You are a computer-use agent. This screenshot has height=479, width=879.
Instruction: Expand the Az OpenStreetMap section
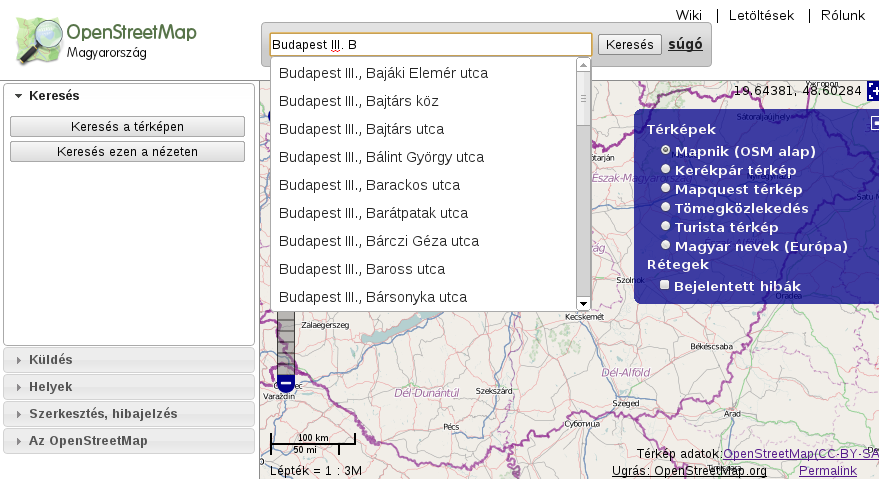click(129, 441)
